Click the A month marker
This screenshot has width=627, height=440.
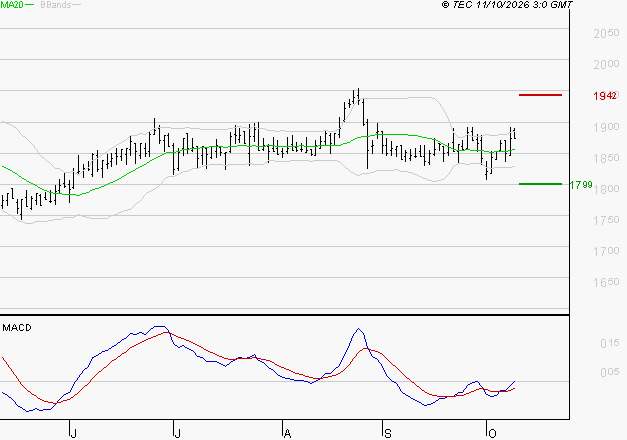287,433
